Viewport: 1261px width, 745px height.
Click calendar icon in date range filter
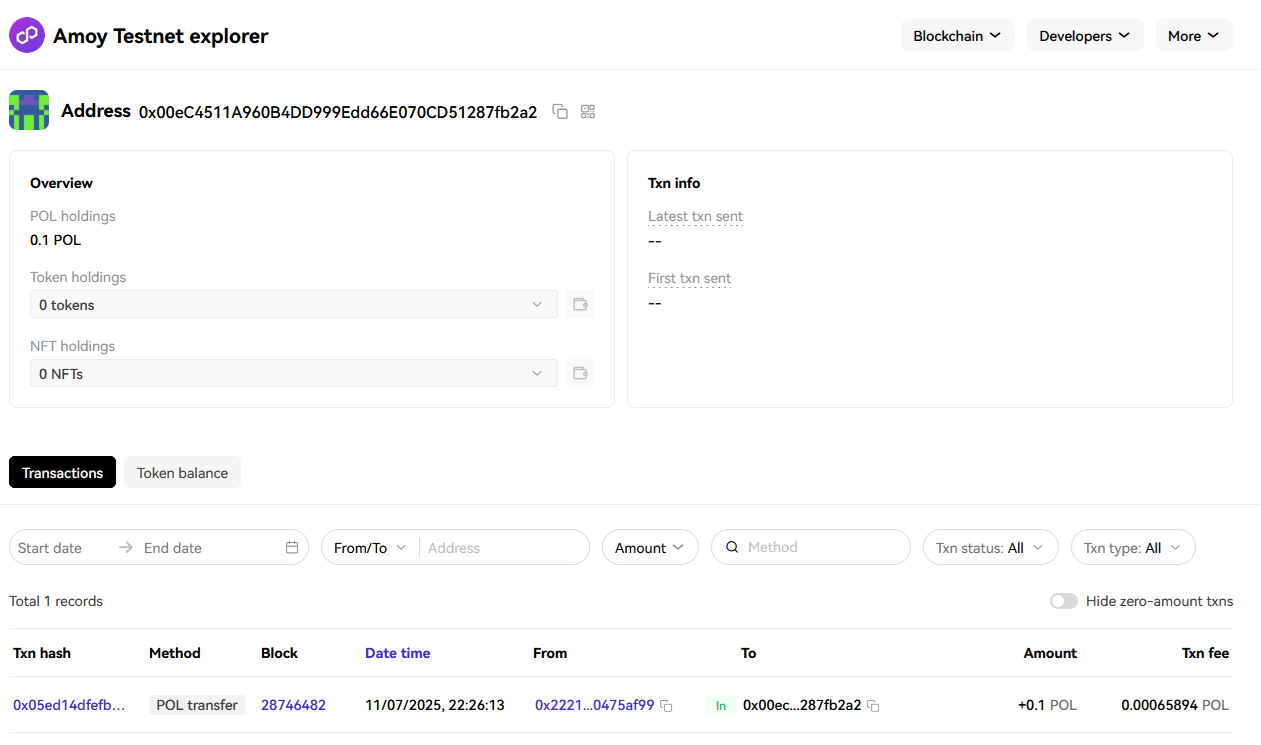(292, 548)
